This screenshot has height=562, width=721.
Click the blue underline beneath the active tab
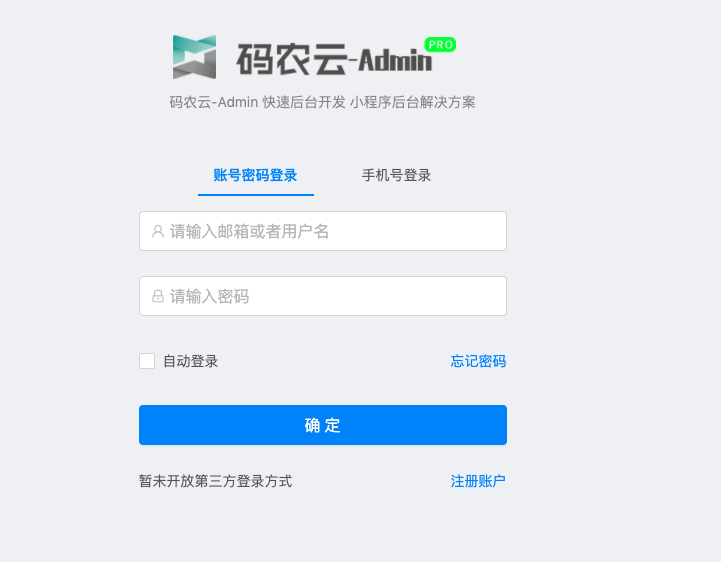point(256,195)
